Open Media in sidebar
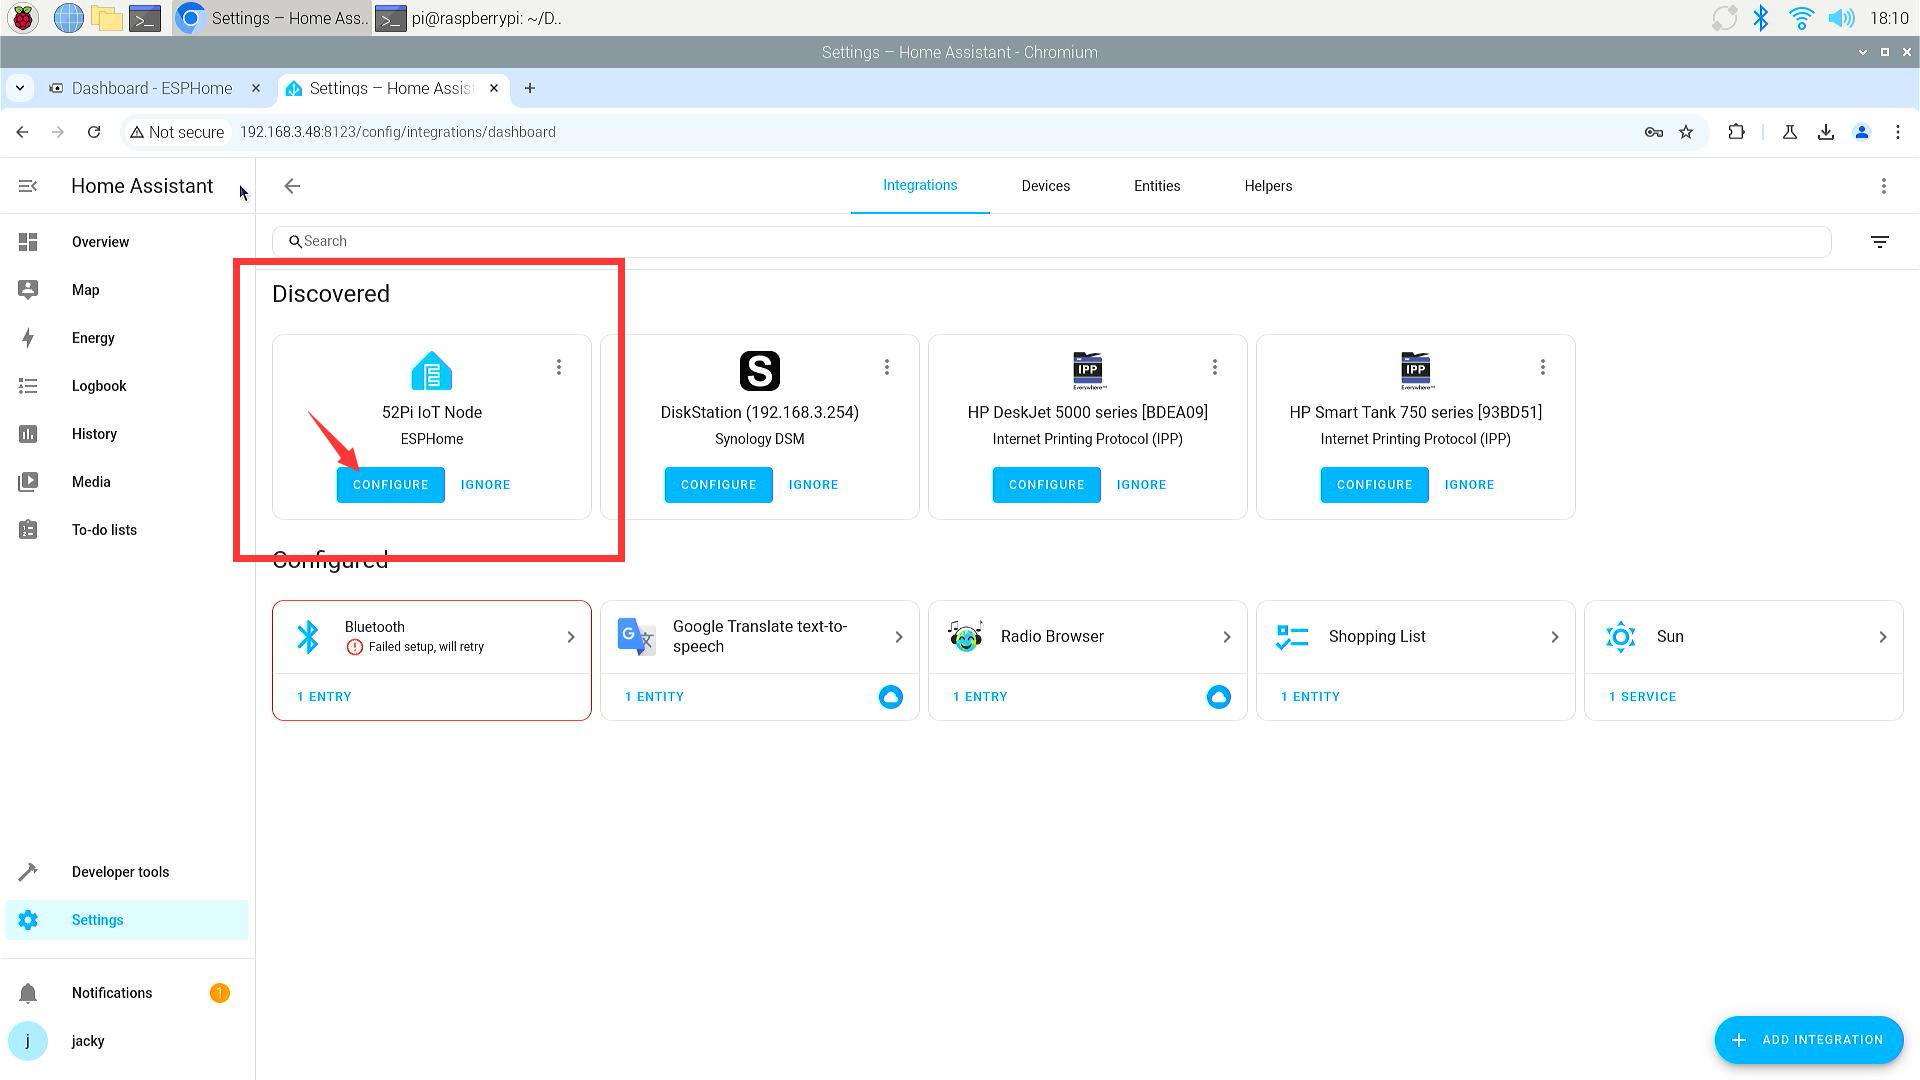The image size is (1920, 1080). pos(127,482)
